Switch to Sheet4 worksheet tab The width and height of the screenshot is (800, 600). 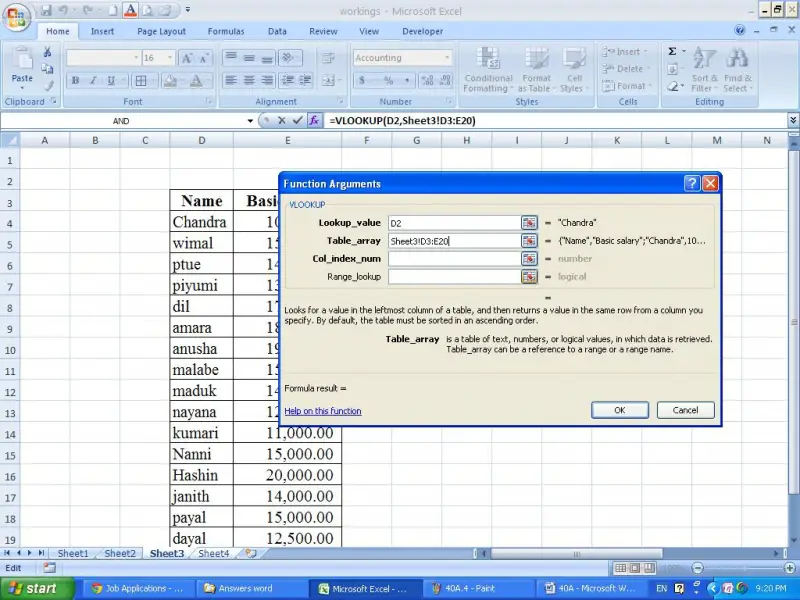[213, 554]
